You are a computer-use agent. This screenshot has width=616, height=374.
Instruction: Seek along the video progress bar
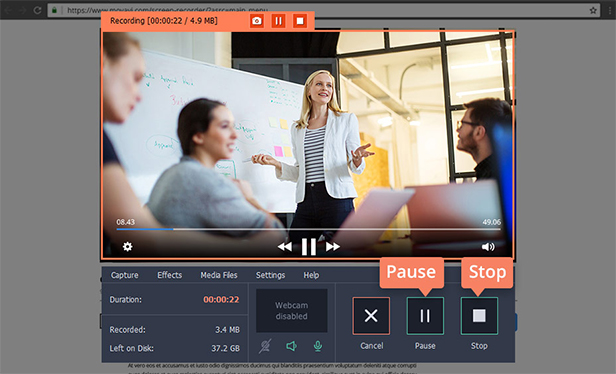308,229
